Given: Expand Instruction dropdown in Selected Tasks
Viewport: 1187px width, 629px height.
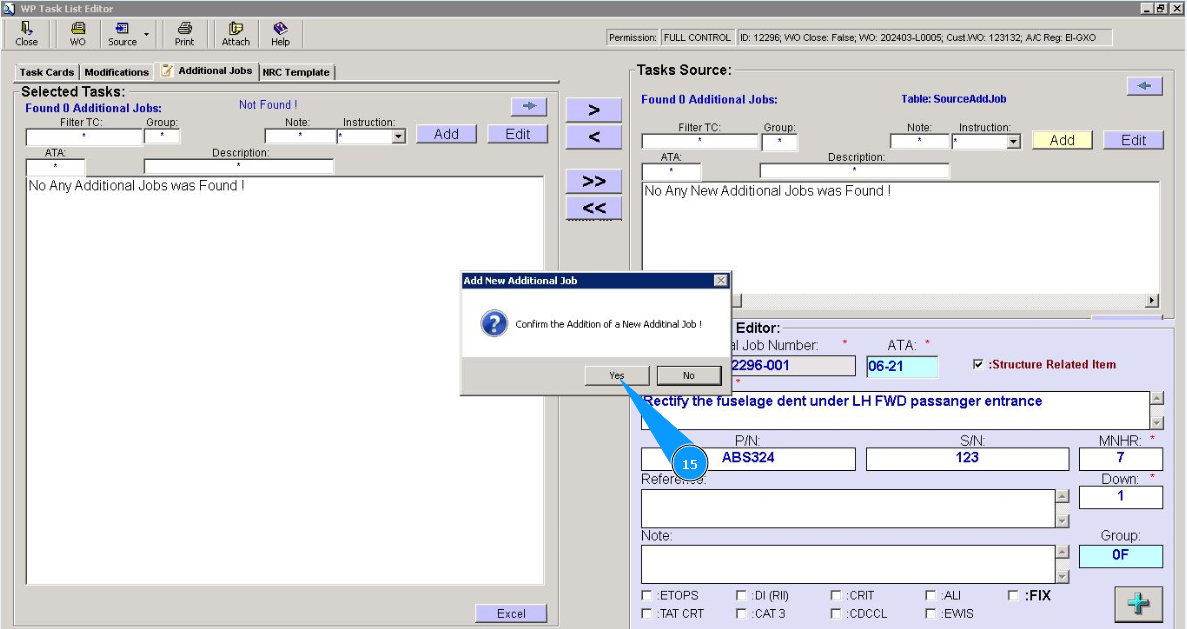Looking at the screenshot, I should [398, 137].
